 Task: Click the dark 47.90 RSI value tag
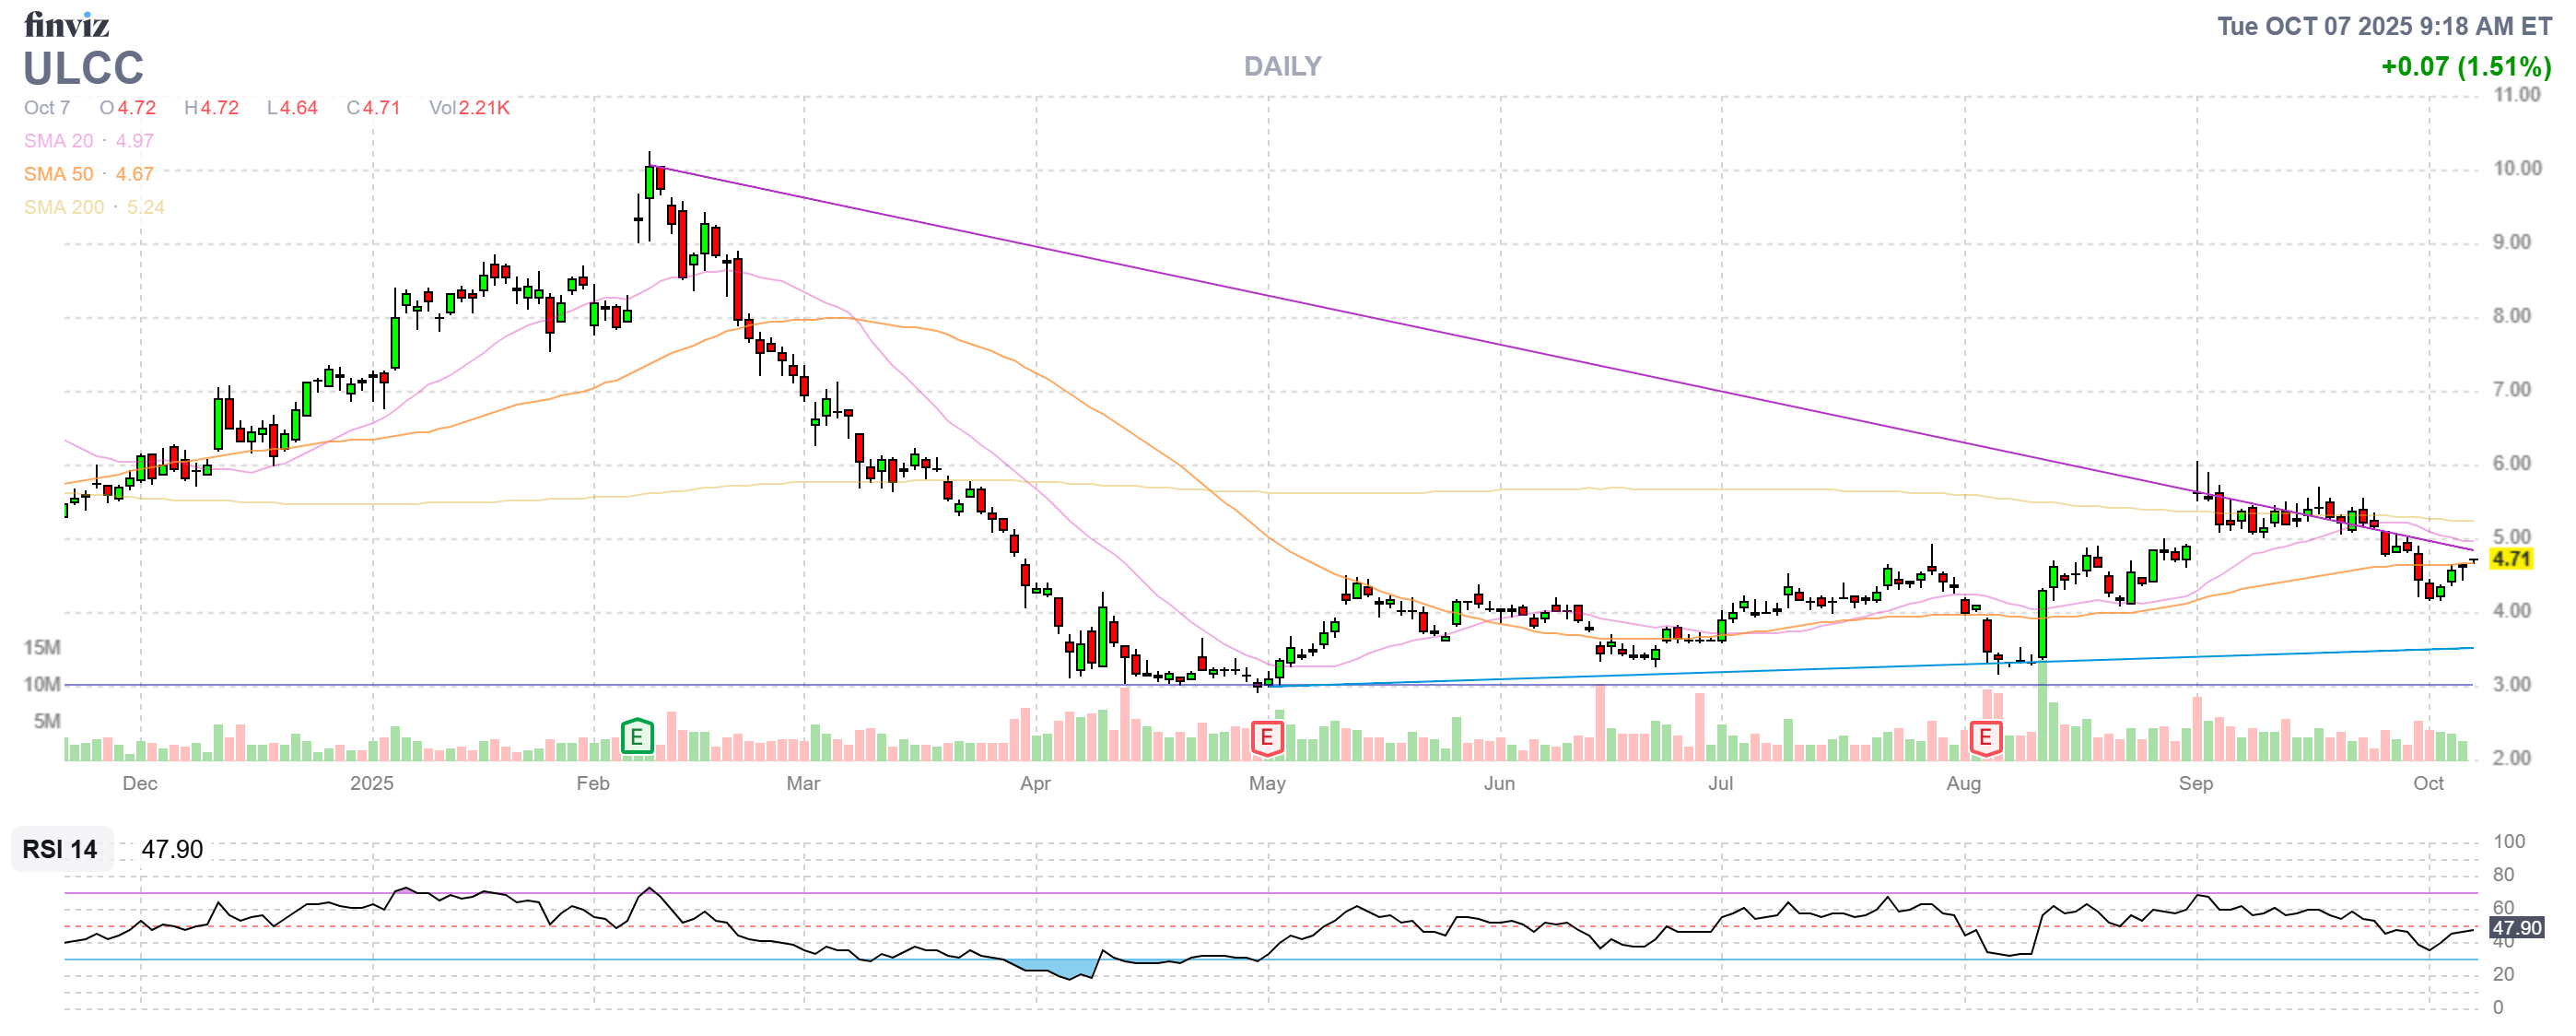coord(2516,928)
